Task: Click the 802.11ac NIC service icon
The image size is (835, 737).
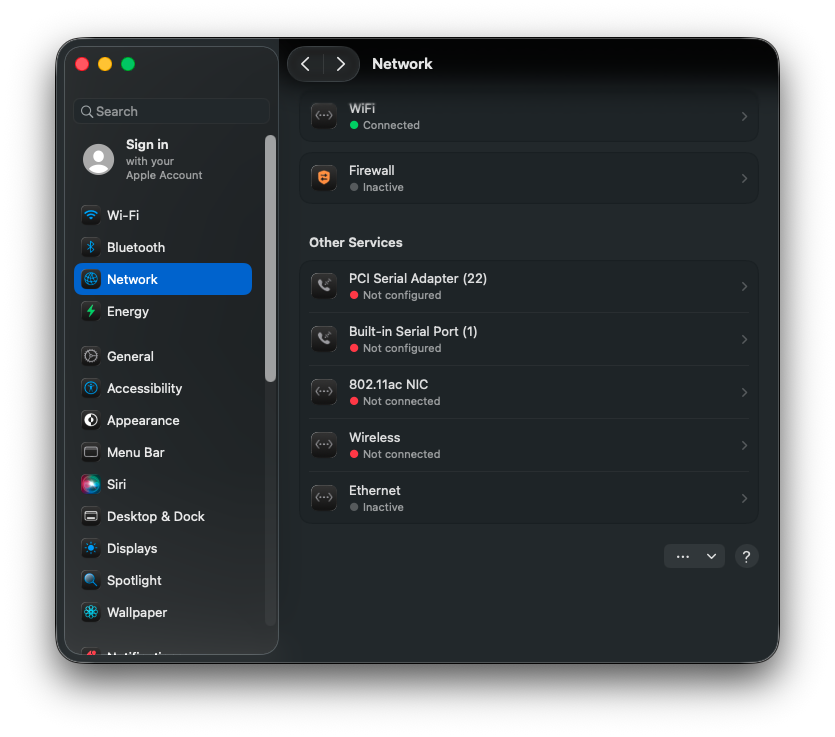Action: (324, 392)
